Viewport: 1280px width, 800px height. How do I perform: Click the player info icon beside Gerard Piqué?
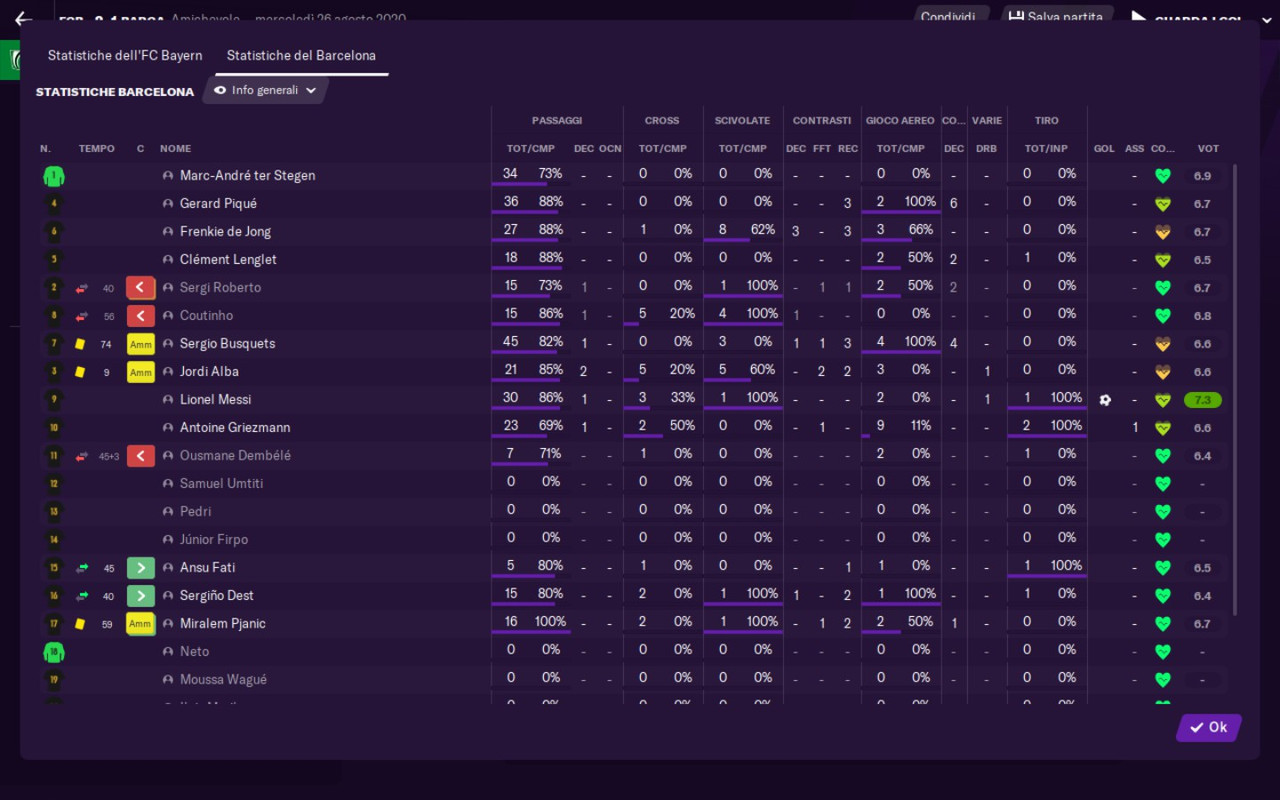click(x=168, y=204)
